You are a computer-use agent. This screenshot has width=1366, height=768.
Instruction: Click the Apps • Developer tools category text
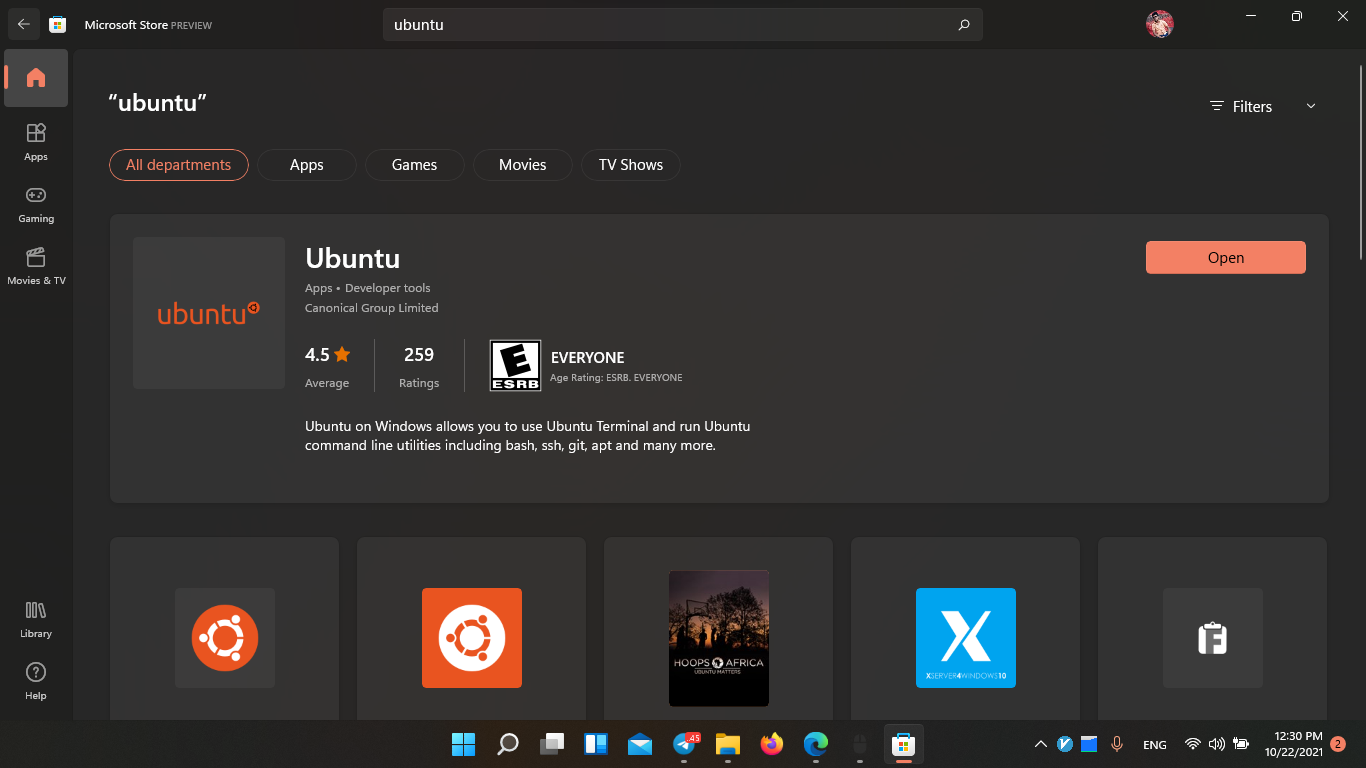click(x=368, y=288)
